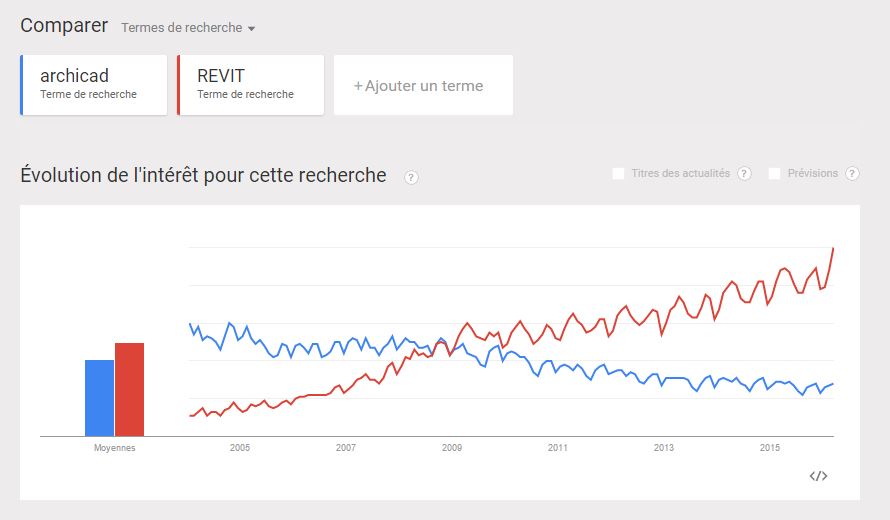Select the archicad search term card
890x520 pixels.
94,85
